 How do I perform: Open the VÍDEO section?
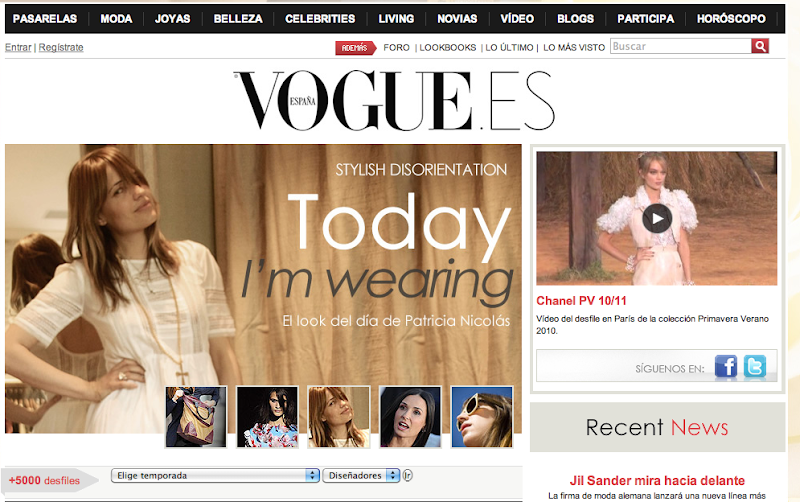(x=517, y=19)
